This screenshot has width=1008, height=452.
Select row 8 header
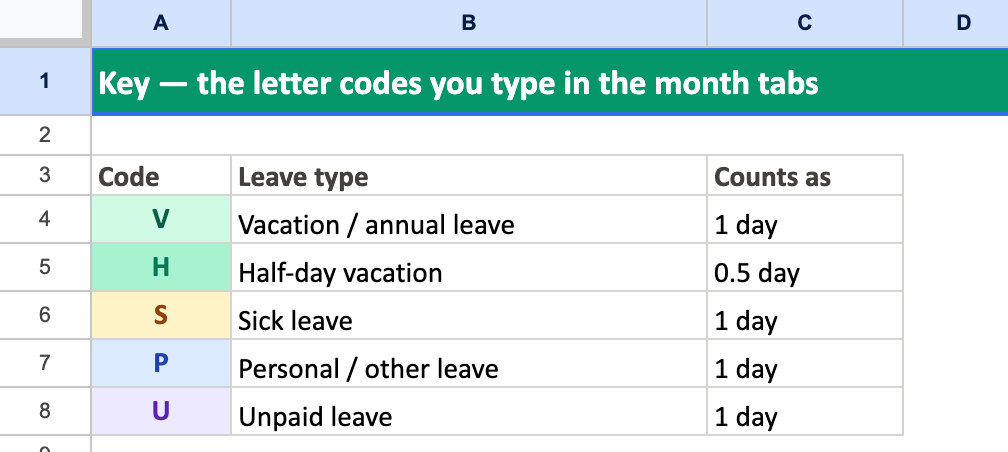click(x=45, y=411)
